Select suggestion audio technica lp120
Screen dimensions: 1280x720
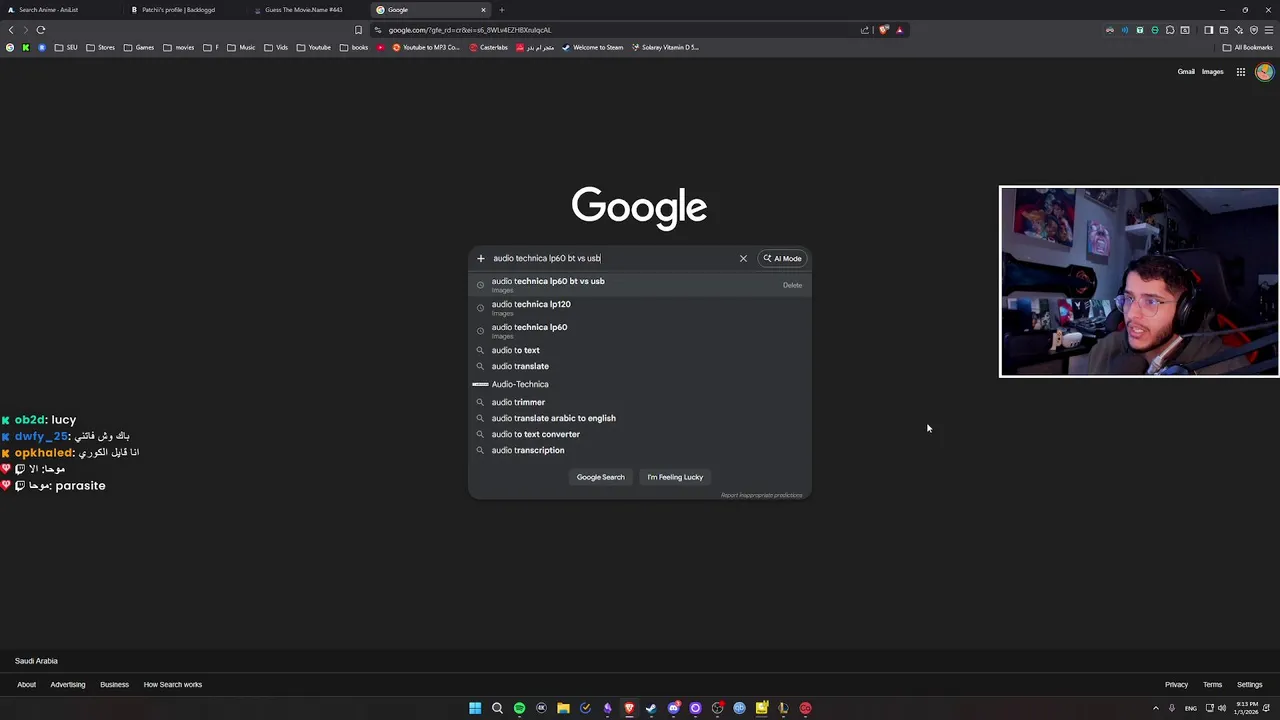click(x=640, y=308)
